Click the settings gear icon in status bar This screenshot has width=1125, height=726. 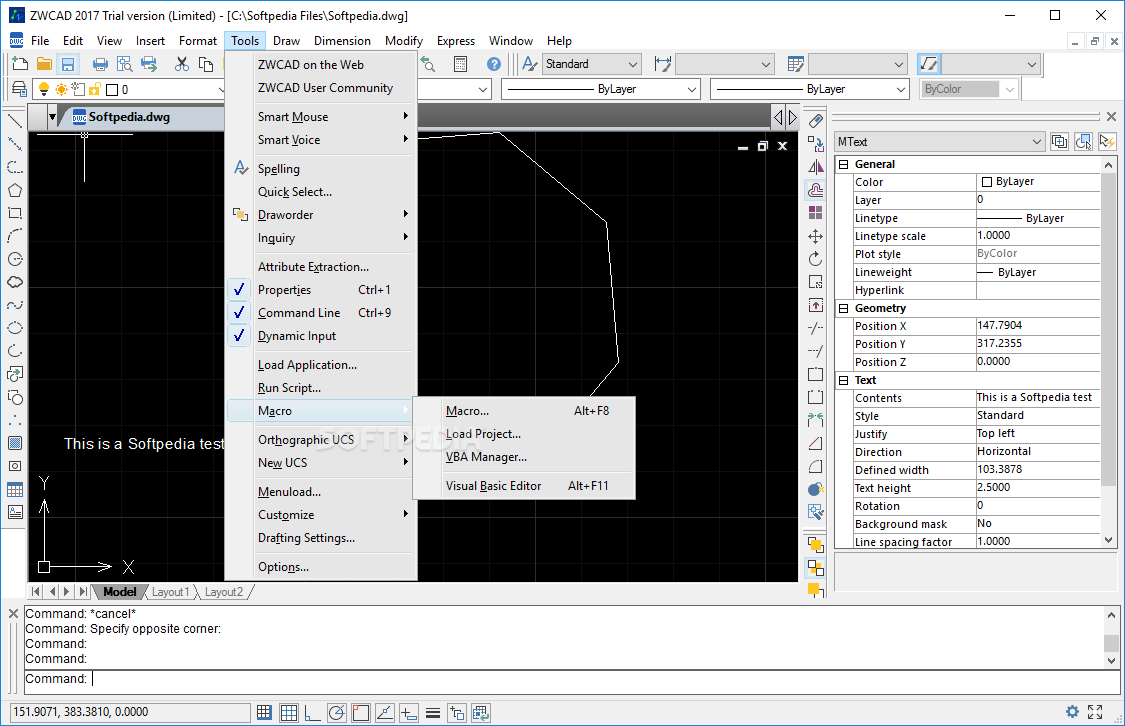pyautogui.click(x=1072, y=712)
